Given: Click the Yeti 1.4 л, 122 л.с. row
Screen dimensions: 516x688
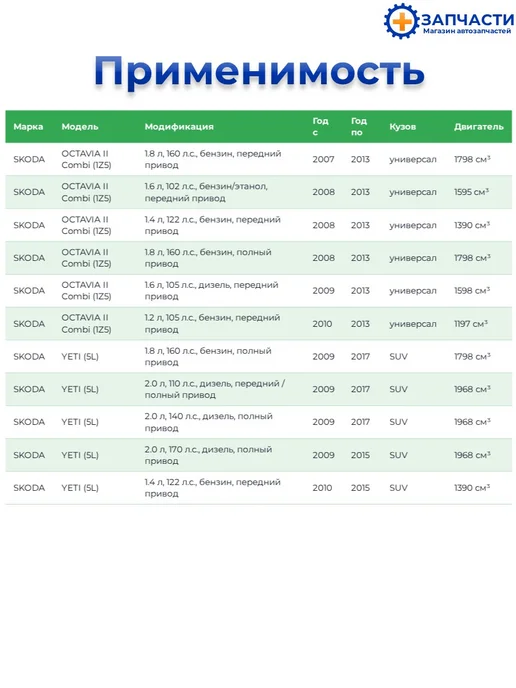Looking at the screenshot, I should pyautogui.click(x=258, y=488).
